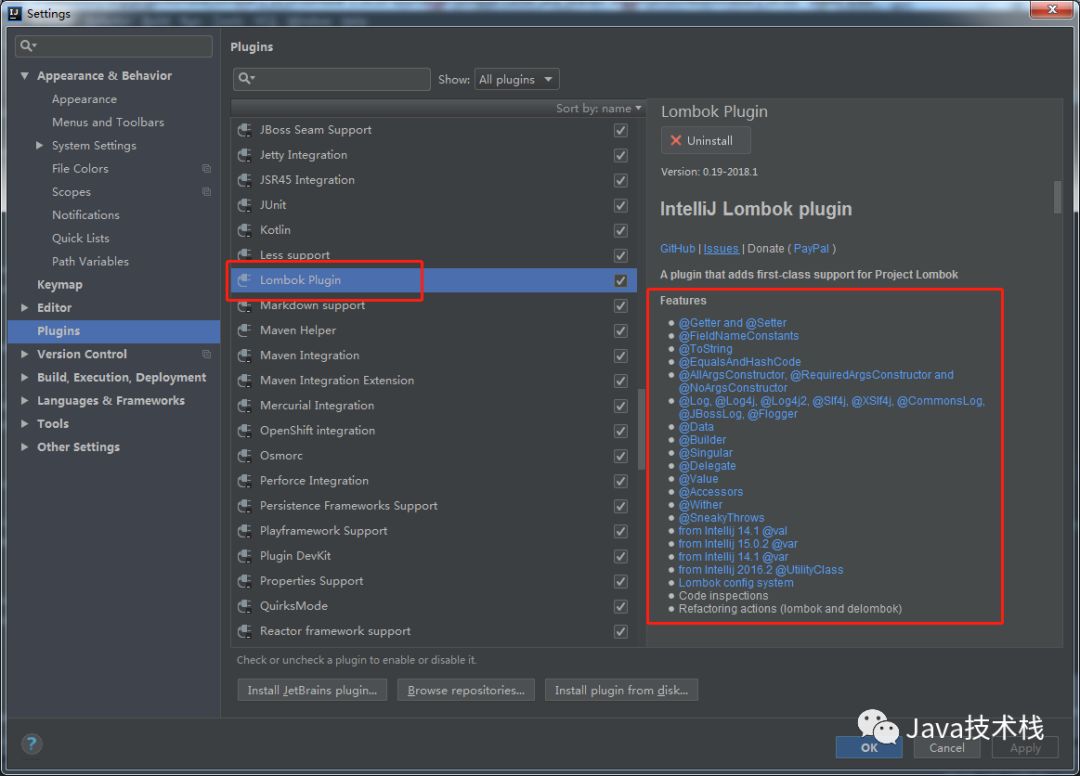Select Keymap in the settings tree

[x=60, y=284]
